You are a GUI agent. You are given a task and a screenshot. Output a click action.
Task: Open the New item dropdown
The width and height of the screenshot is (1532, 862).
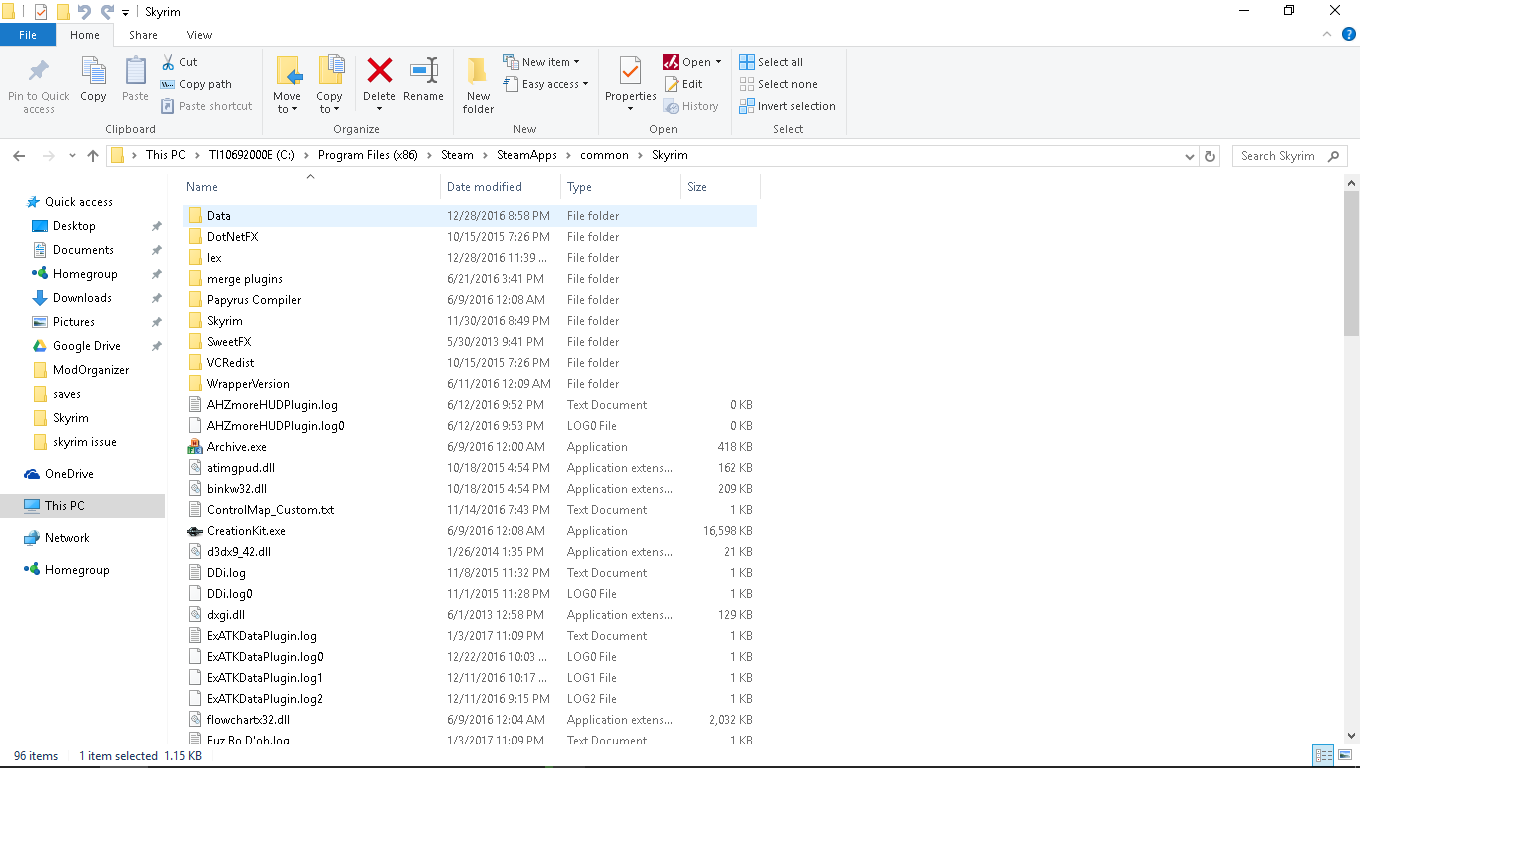coord(541,62)
